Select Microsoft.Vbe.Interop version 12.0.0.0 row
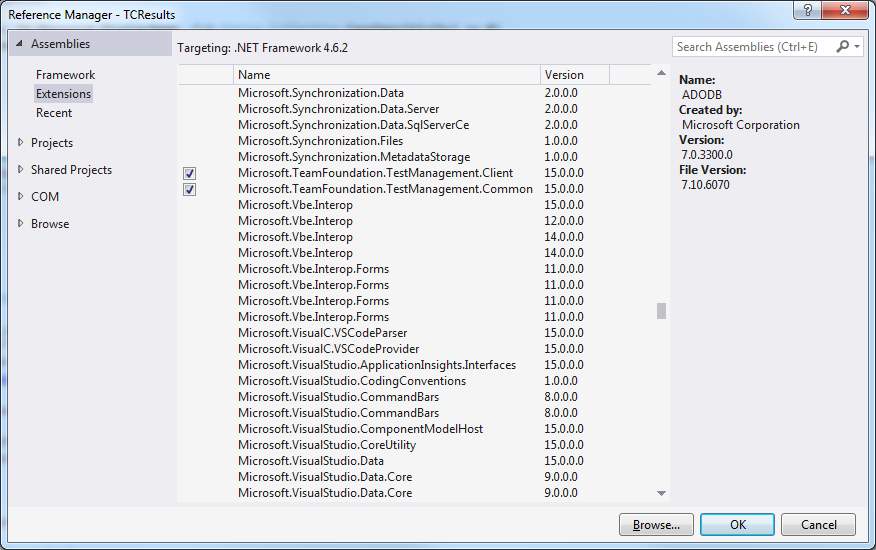Screen dimensions: 876x550 (x=415, y=221)
